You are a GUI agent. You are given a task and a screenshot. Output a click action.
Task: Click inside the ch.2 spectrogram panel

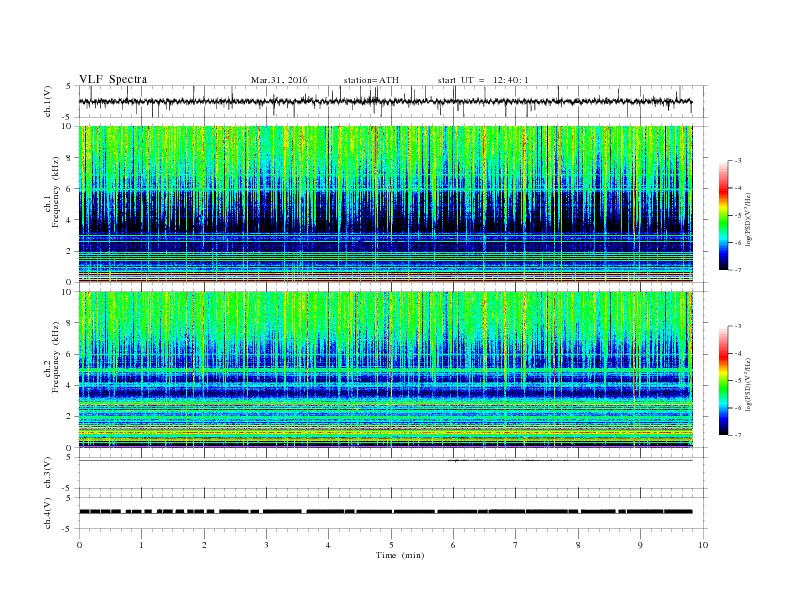(x=385, y=369)
